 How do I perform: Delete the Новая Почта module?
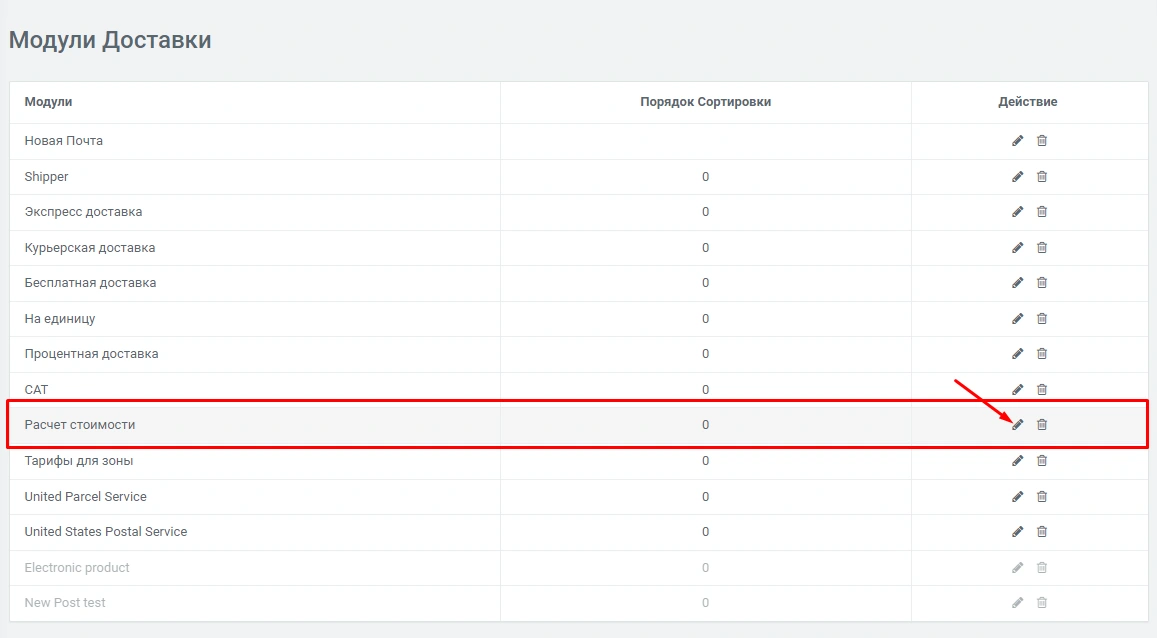(1041, 141)
